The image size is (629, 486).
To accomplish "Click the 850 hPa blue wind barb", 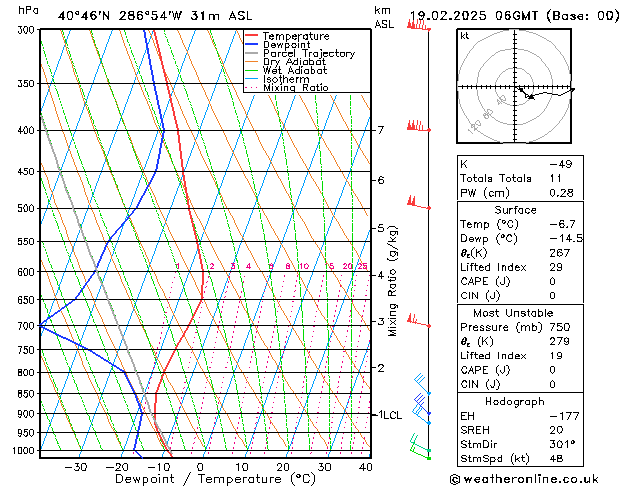I will click(422, 384).
